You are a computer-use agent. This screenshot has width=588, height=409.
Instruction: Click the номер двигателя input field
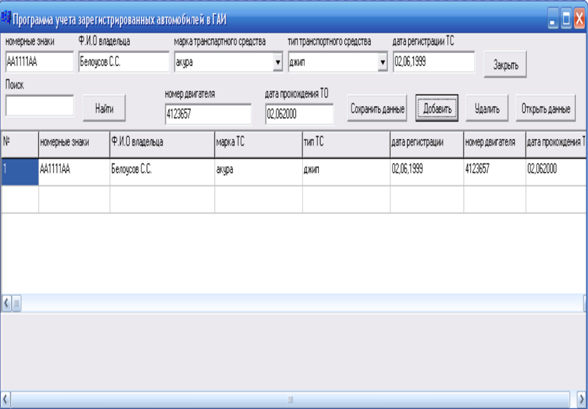coord(208,114)
